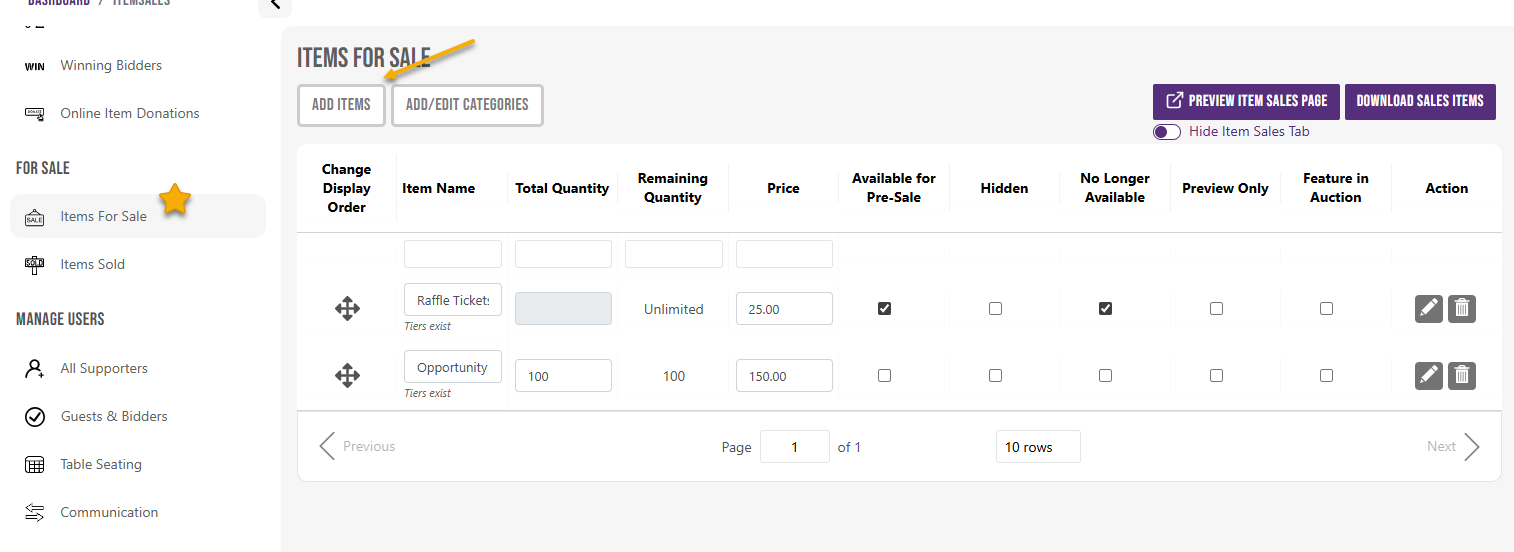
Task: Click the Item Name filter field
Action: click(x=453, y=254)
